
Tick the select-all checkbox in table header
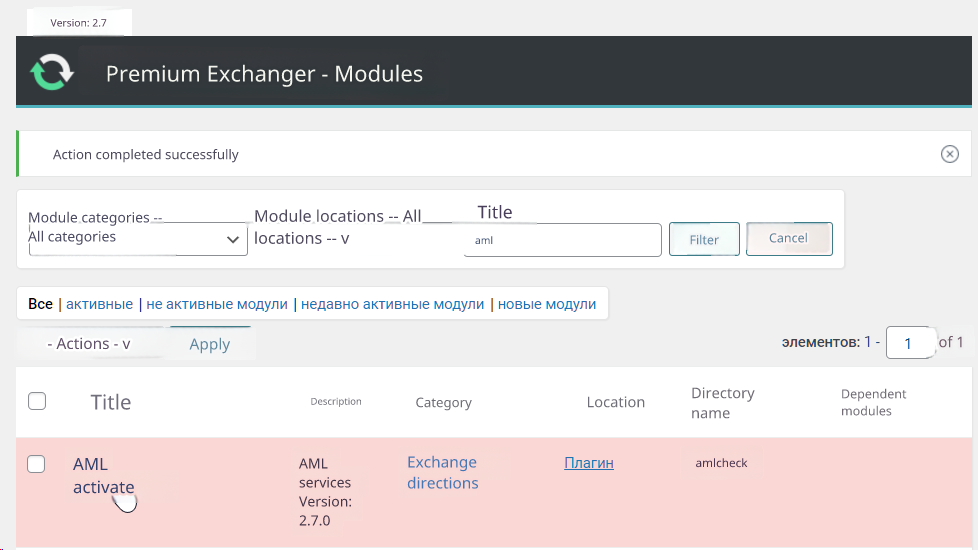point(37,401)
